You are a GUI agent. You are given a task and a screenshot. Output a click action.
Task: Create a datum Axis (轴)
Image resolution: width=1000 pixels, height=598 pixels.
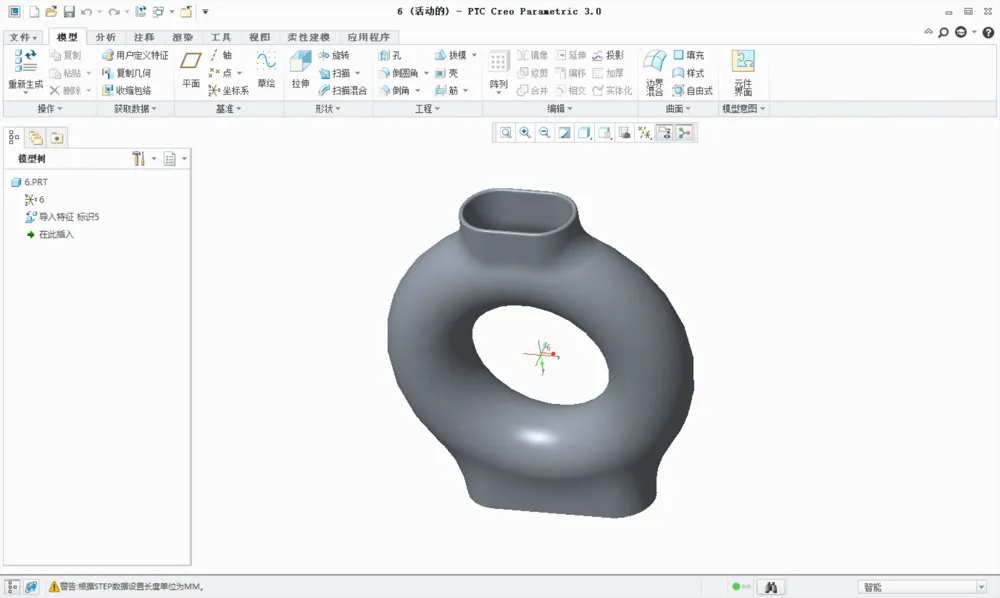click(x=221, y=55)
